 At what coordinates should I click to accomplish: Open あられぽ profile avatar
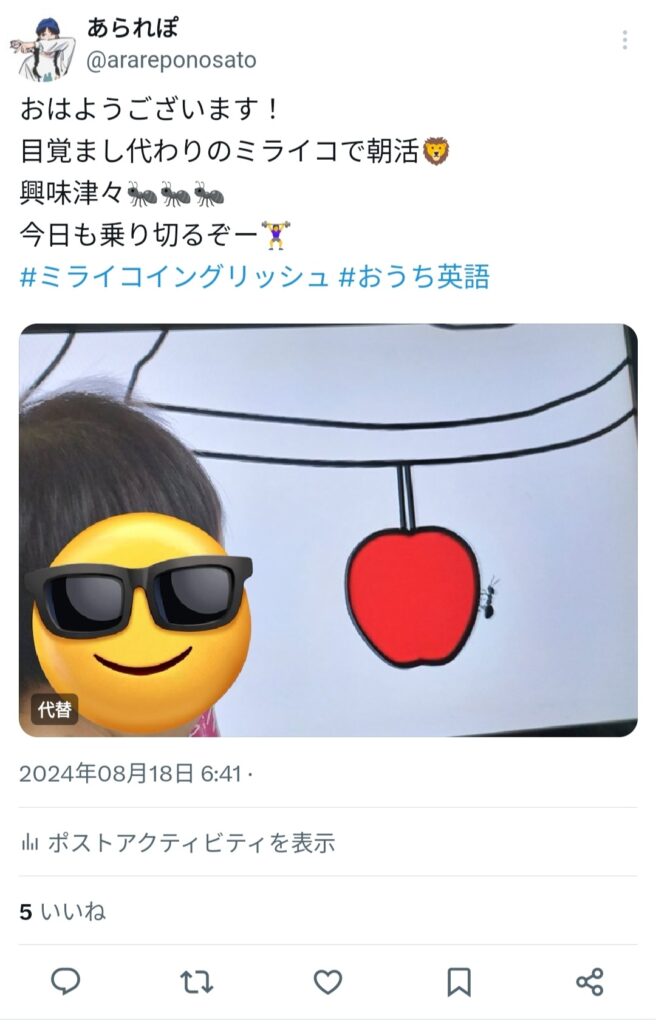click(43, 50)
